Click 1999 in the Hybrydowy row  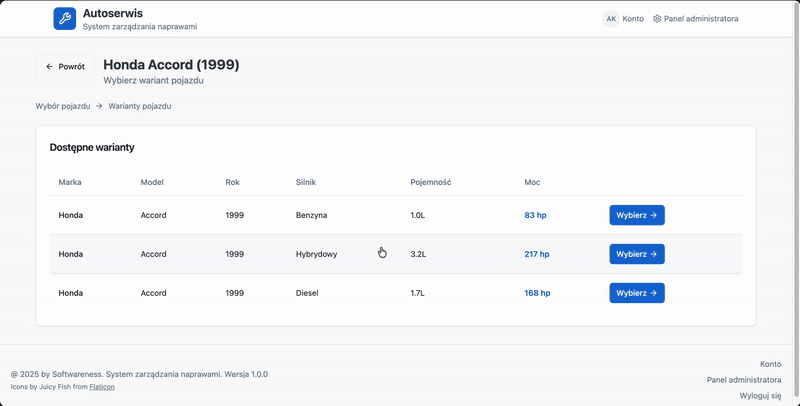pyautogui.click(x=234, y=254)
